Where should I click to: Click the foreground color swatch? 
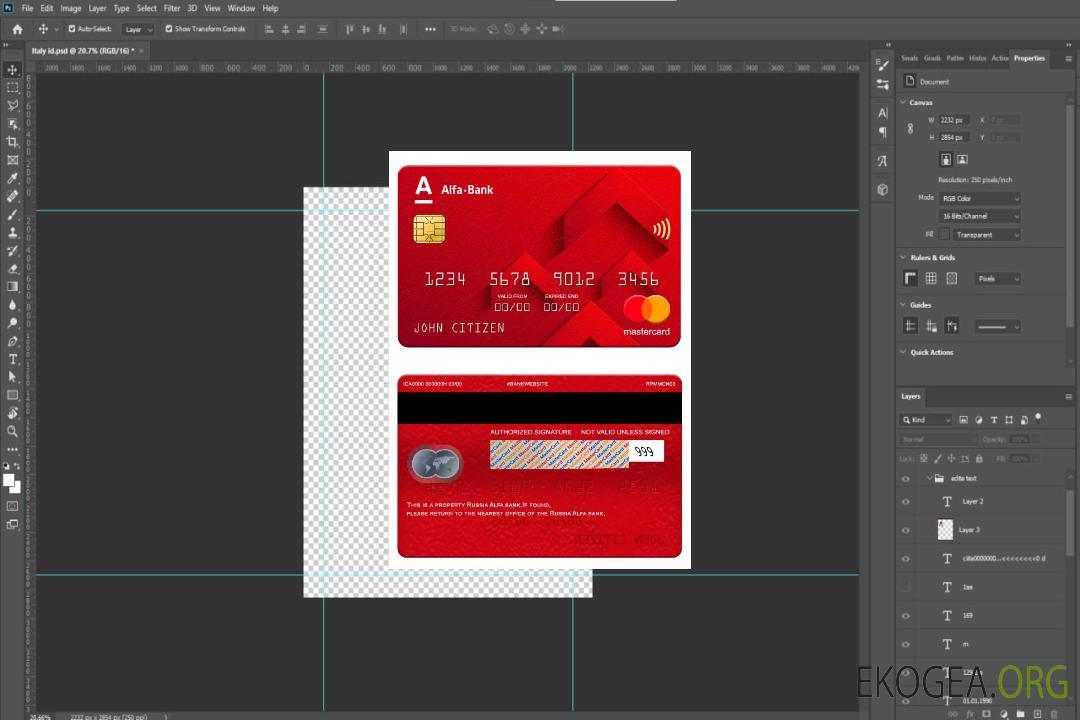click(x=9, y=480)
